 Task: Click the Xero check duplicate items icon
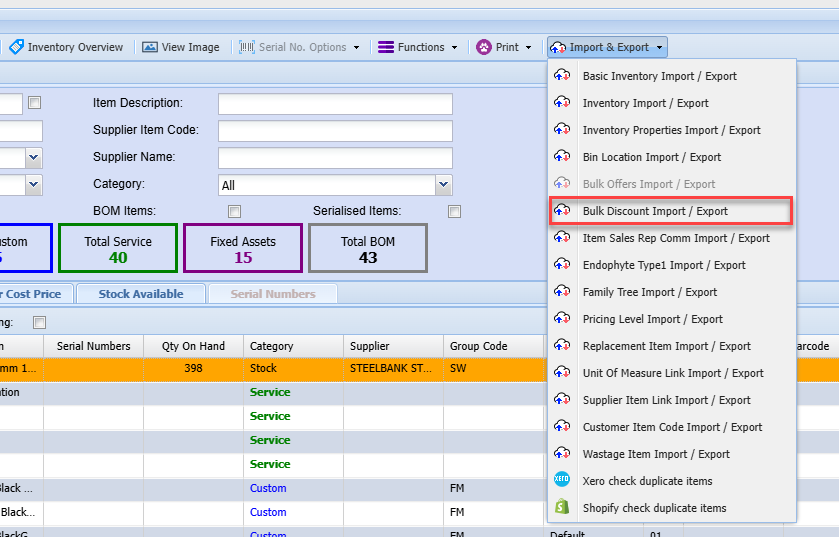562,481
